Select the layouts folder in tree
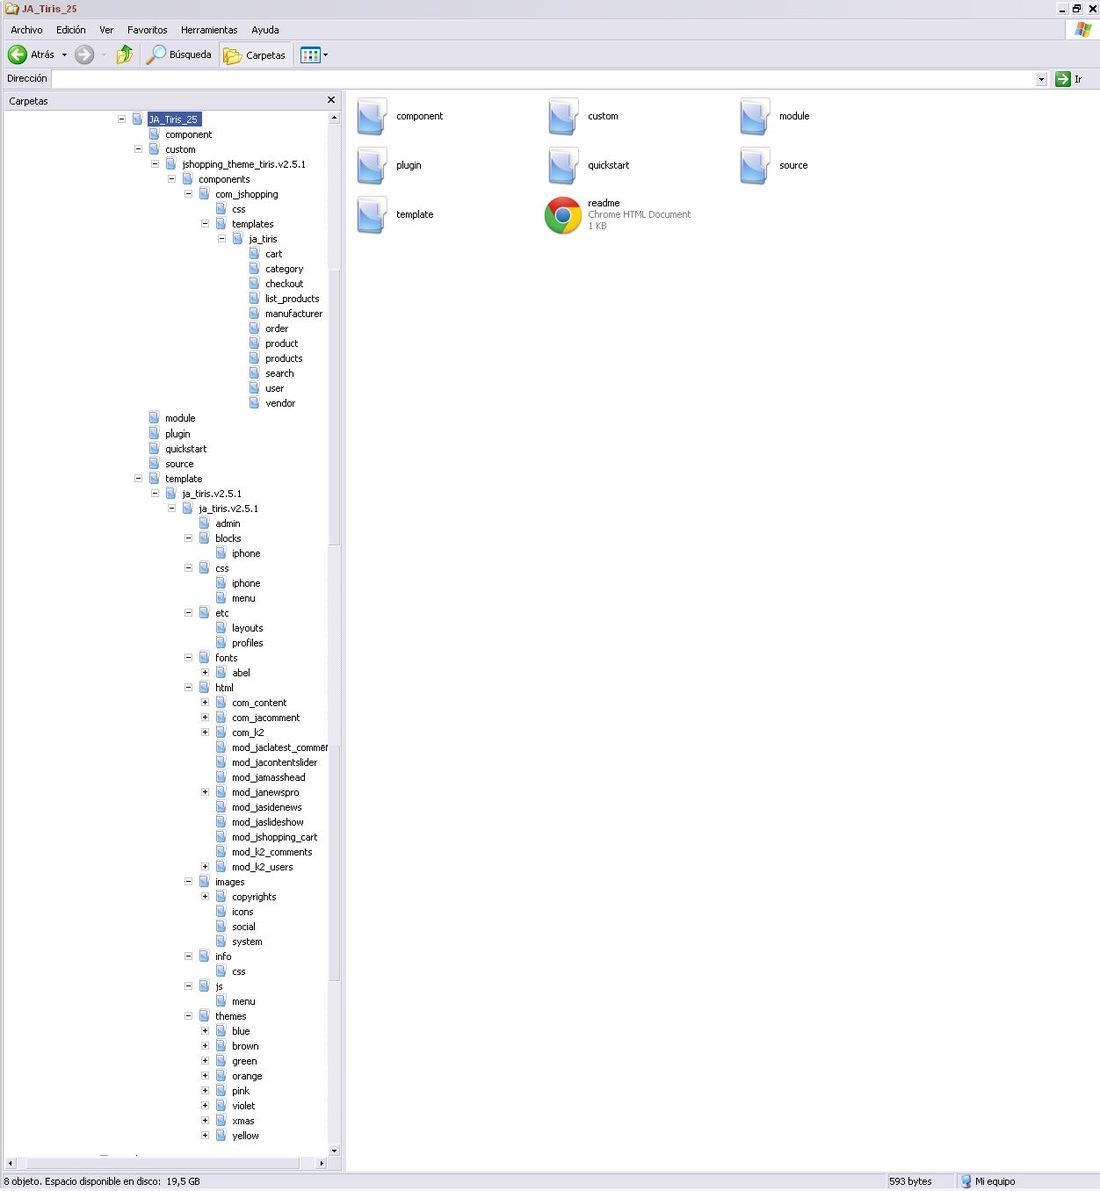The width and height of the screenshot is (1100, 1191). click(x=248, y=628)
